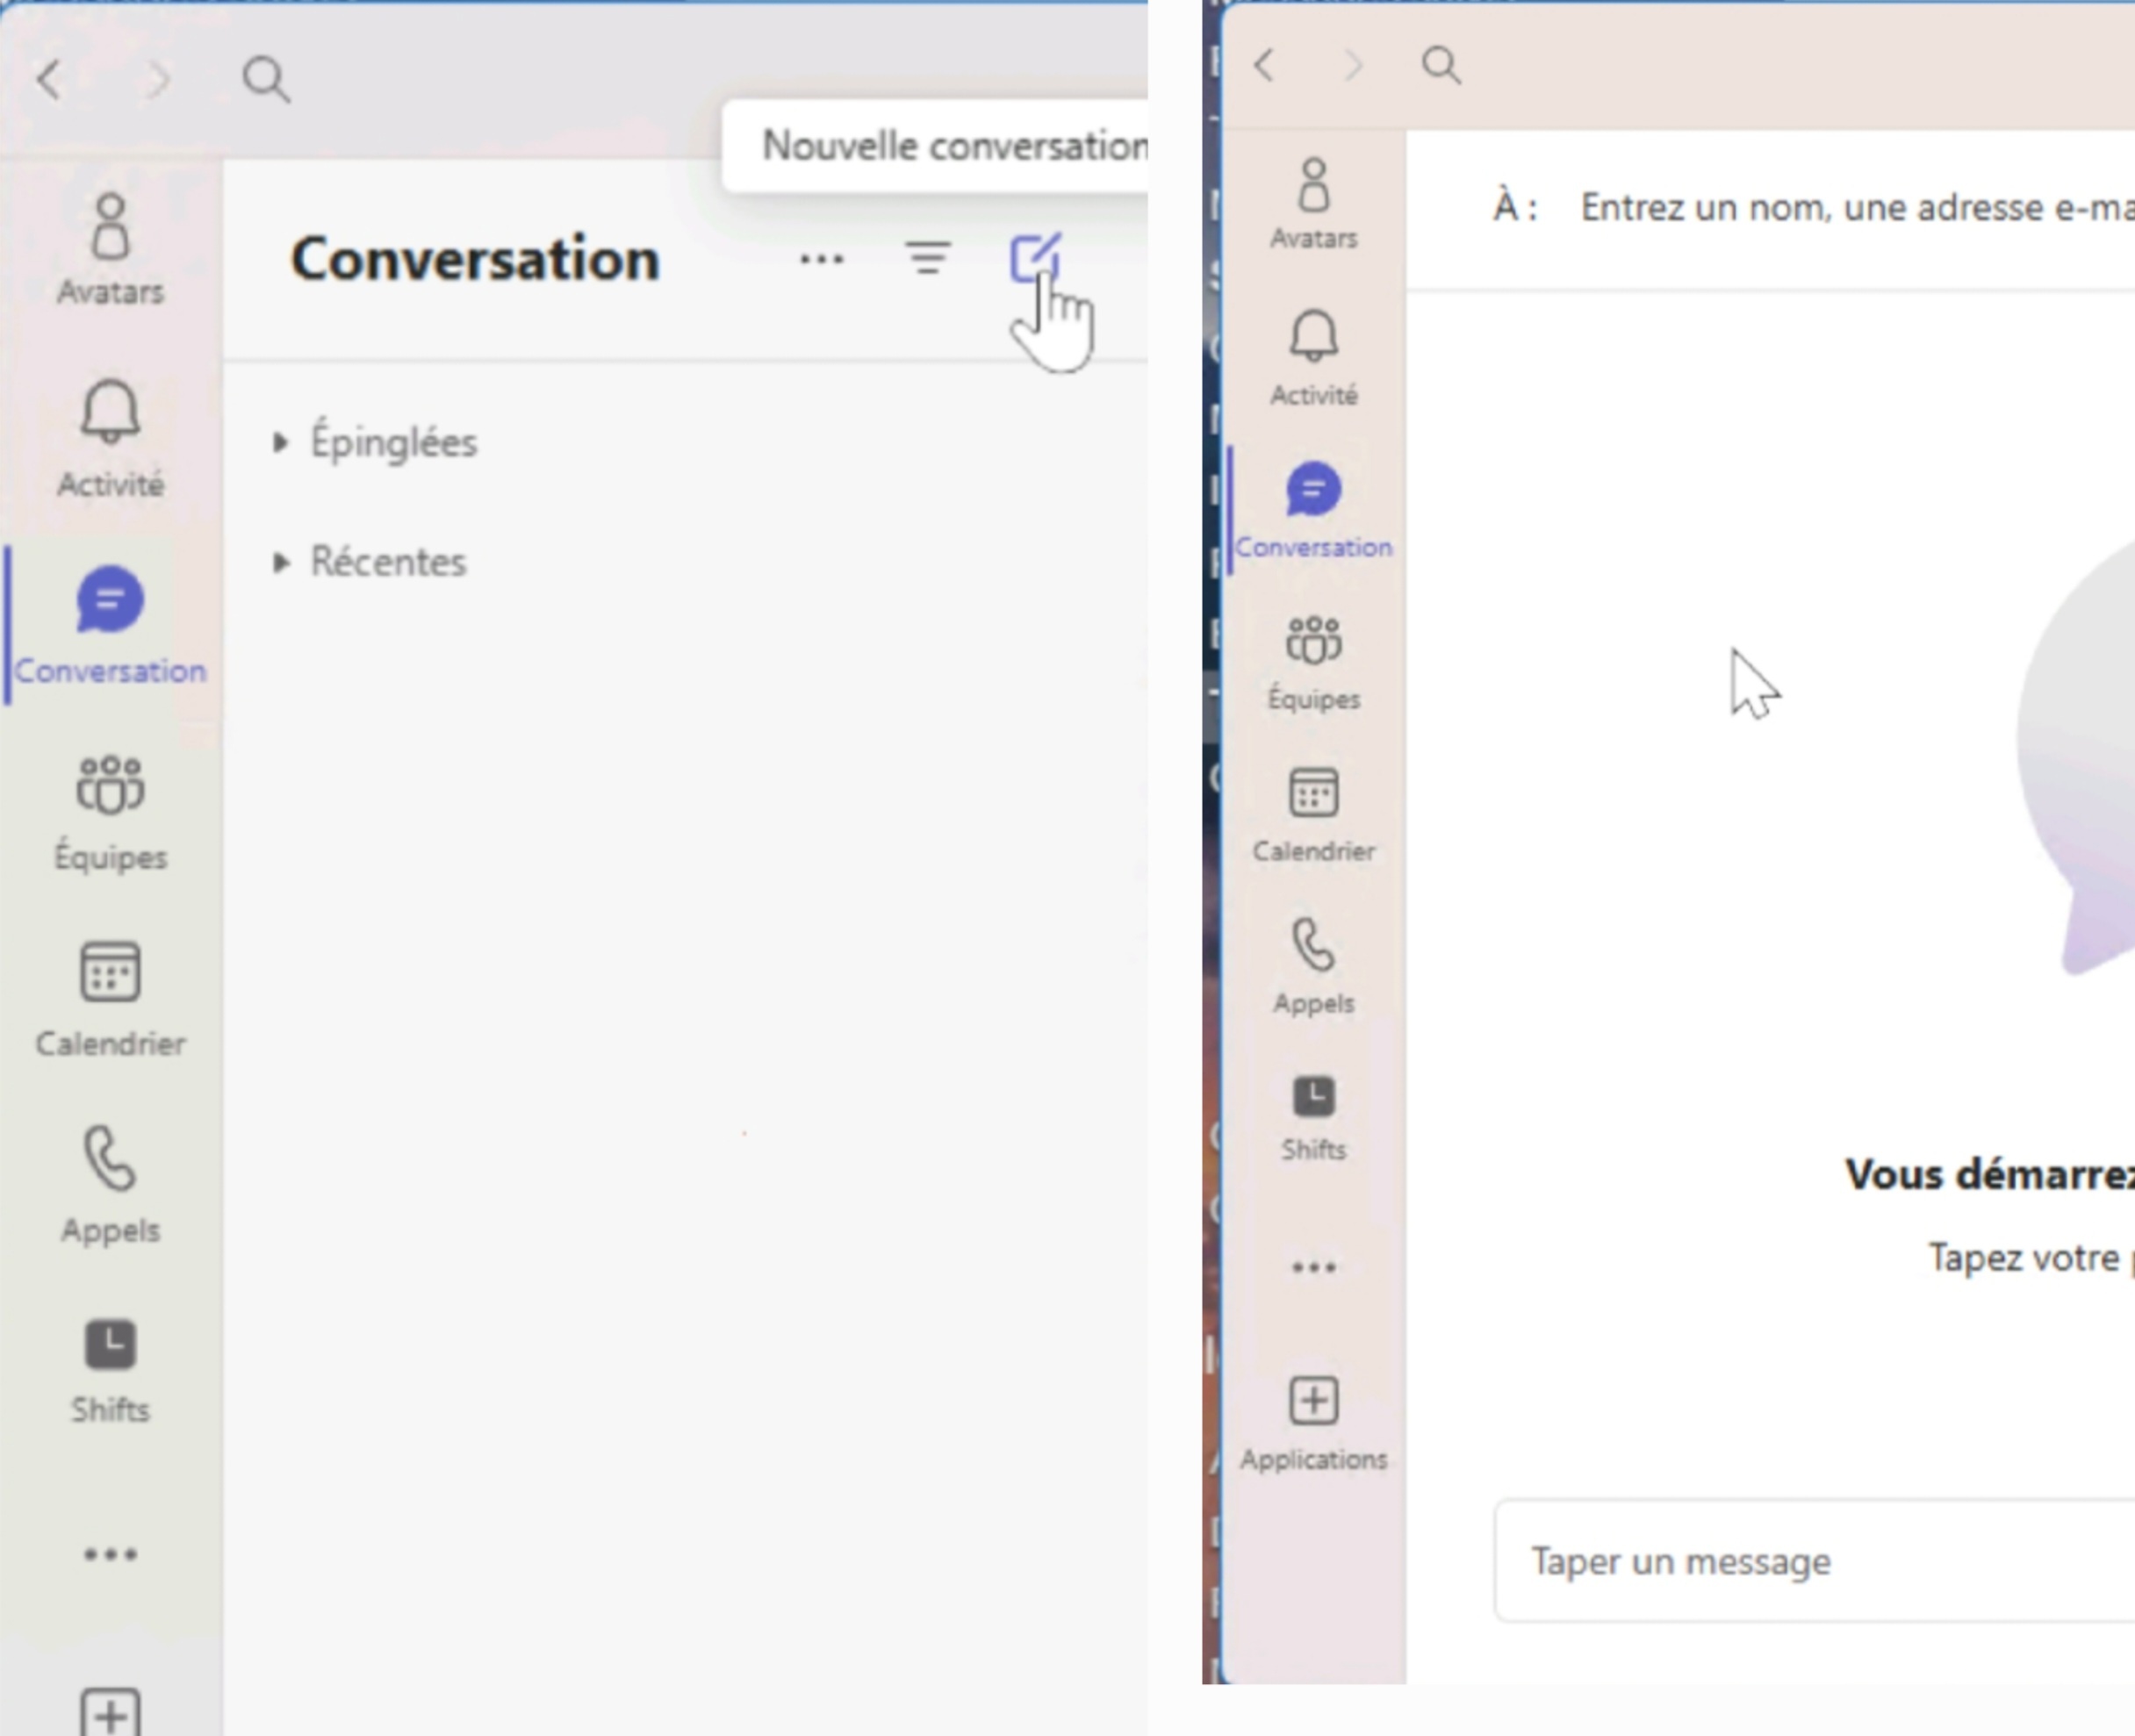
Task: Open the Shifts app icon
Action: pos(110,1350)
